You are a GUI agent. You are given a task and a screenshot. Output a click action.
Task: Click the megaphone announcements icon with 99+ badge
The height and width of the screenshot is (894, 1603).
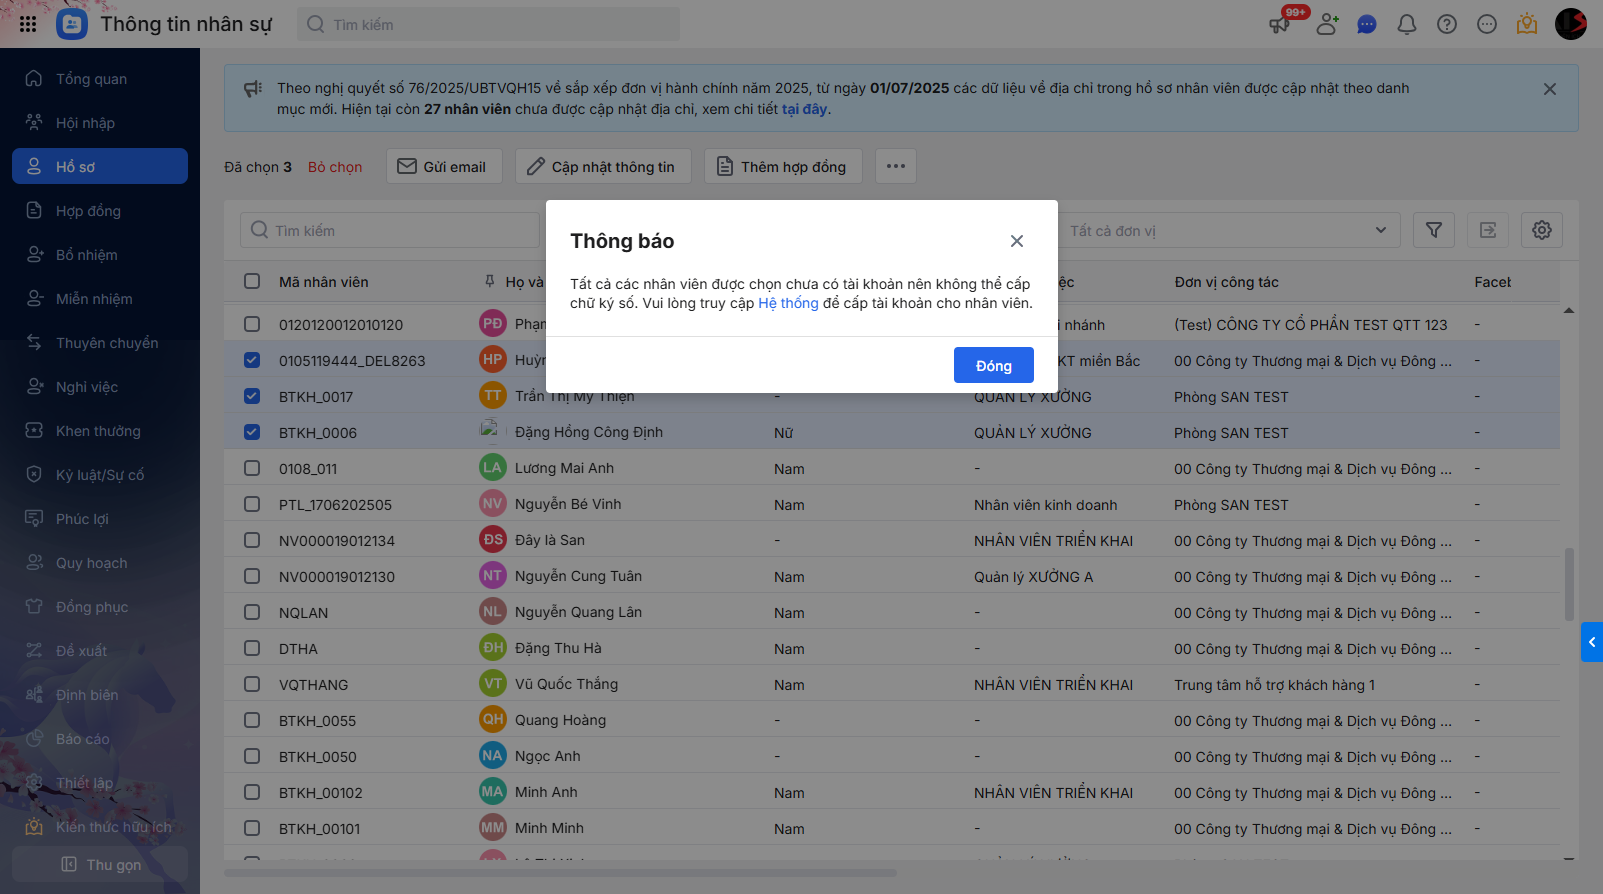[1280, 24]
